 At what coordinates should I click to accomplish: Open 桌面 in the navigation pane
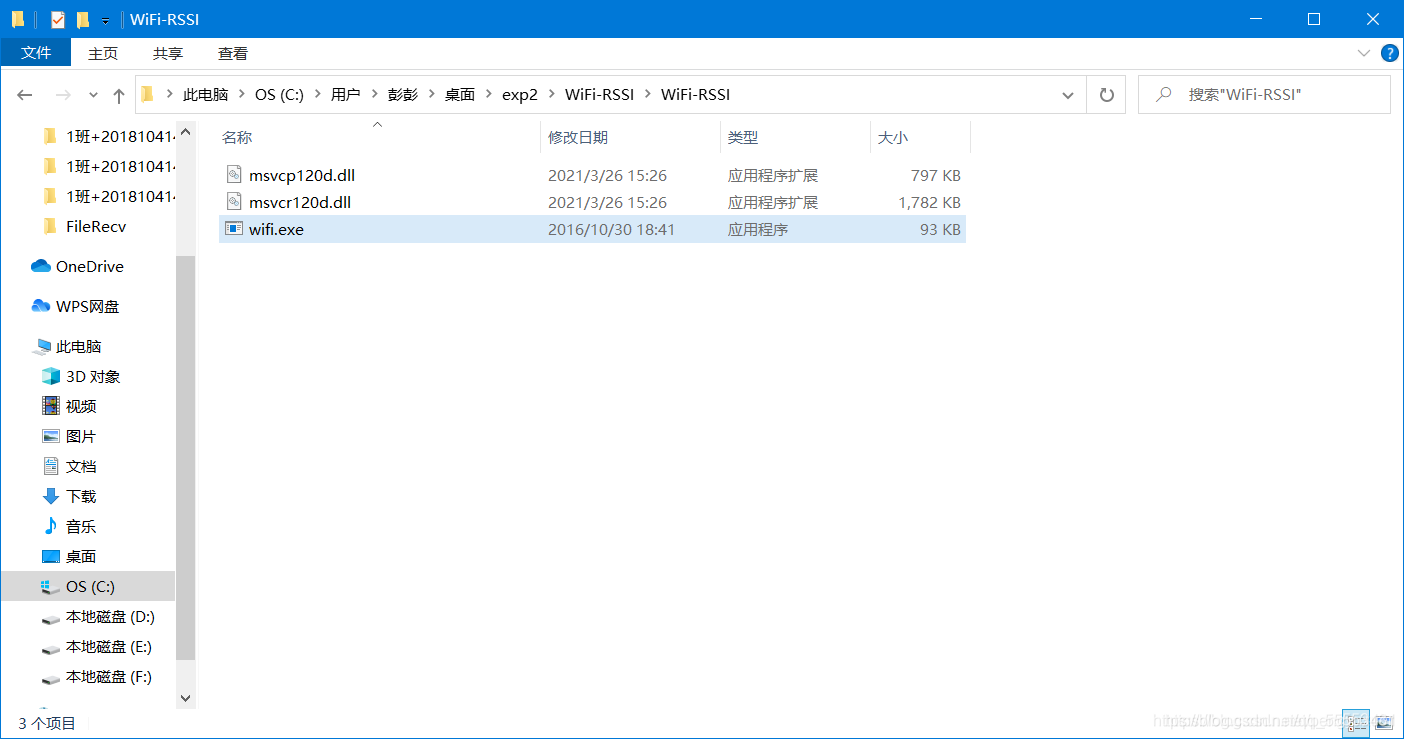coord(81,556)
